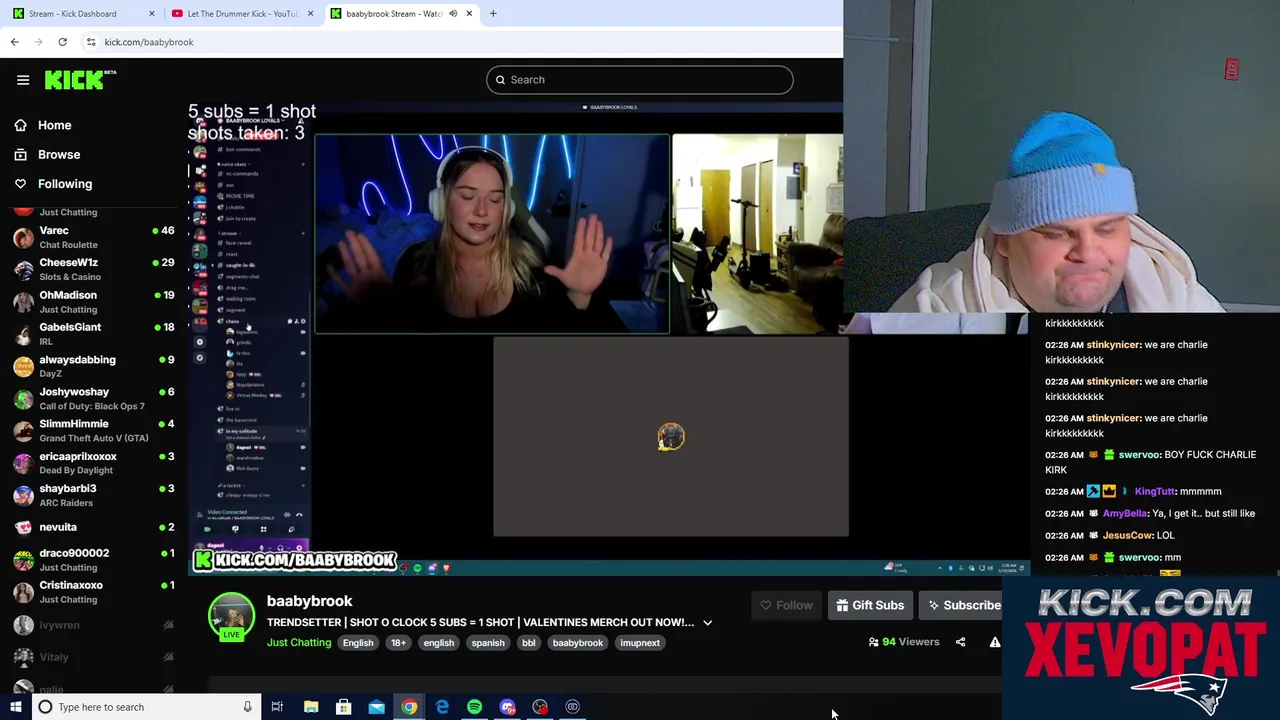
Task: Open the Windows Start menu
Action: click(15, 707)
